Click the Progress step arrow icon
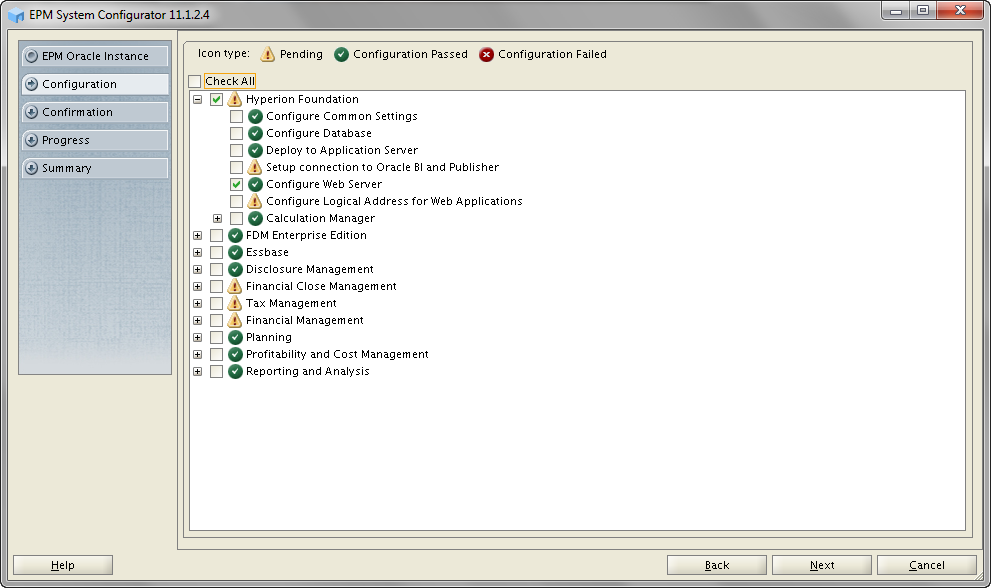 tap(31, 140)
